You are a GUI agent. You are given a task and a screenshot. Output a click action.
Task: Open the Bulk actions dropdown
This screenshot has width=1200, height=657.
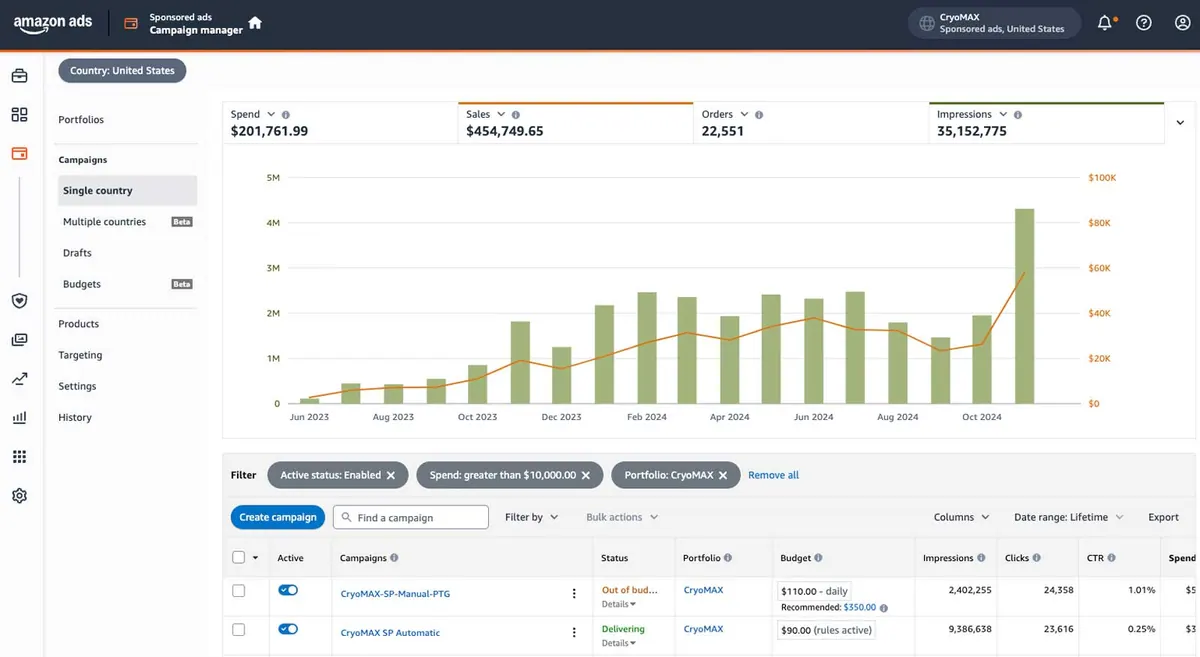point(622,517)
